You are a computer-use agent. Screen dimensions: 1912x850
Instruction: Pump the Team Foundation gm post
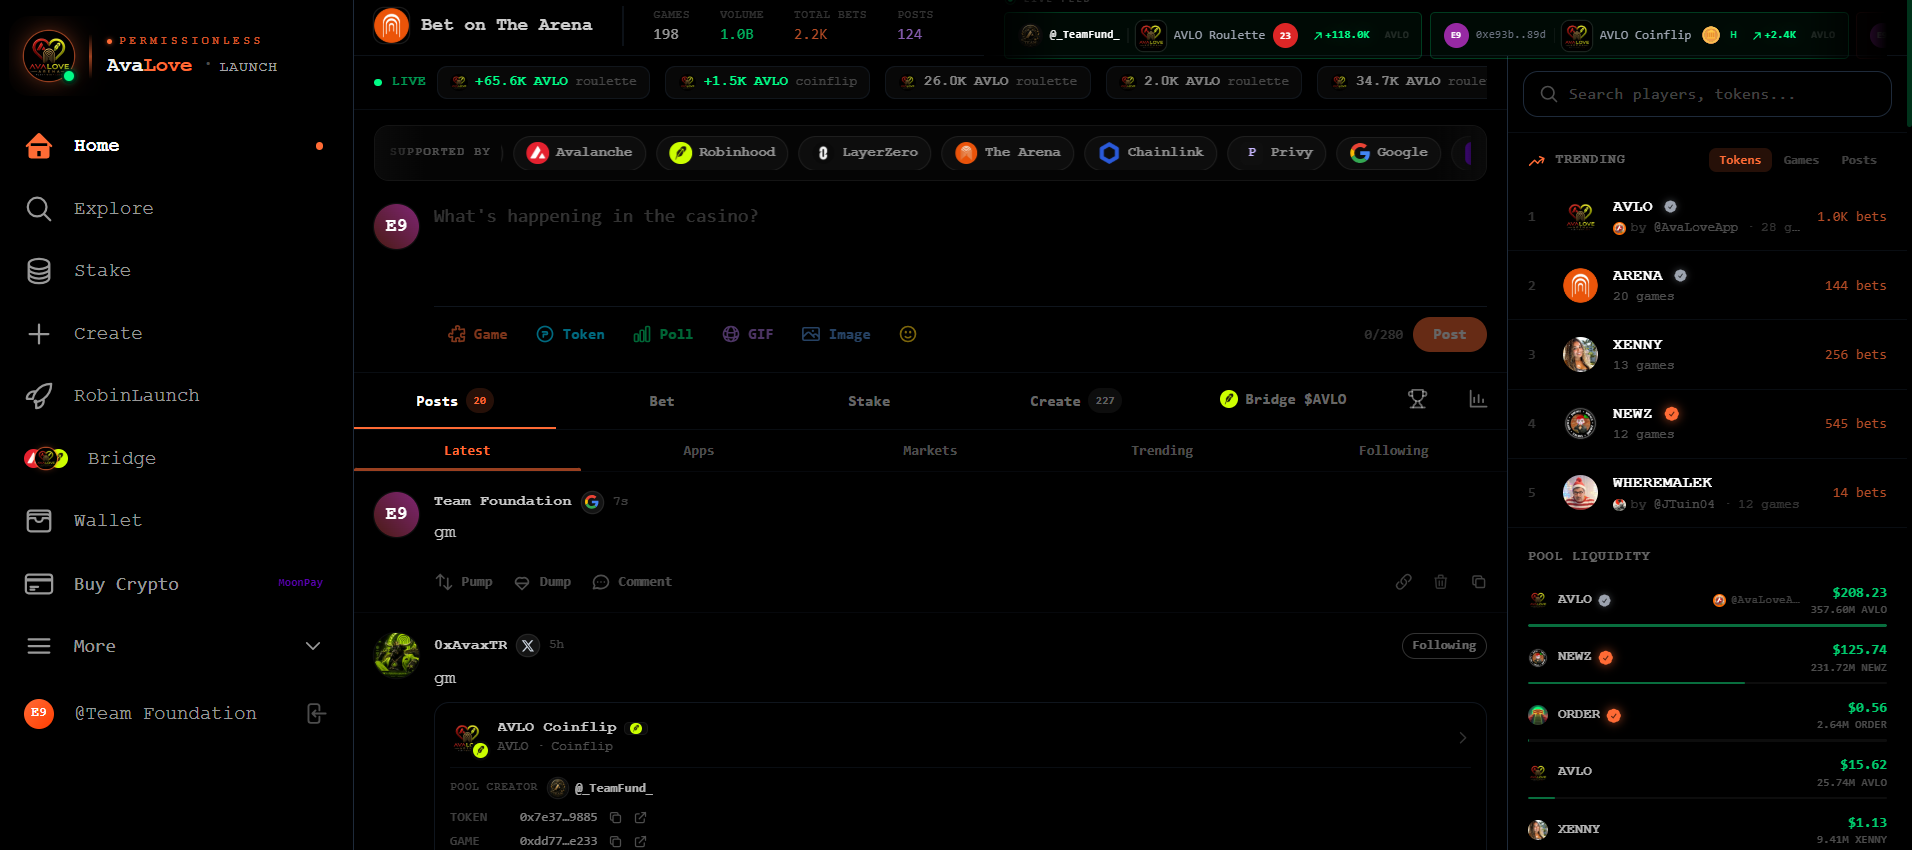pos(464,582)
